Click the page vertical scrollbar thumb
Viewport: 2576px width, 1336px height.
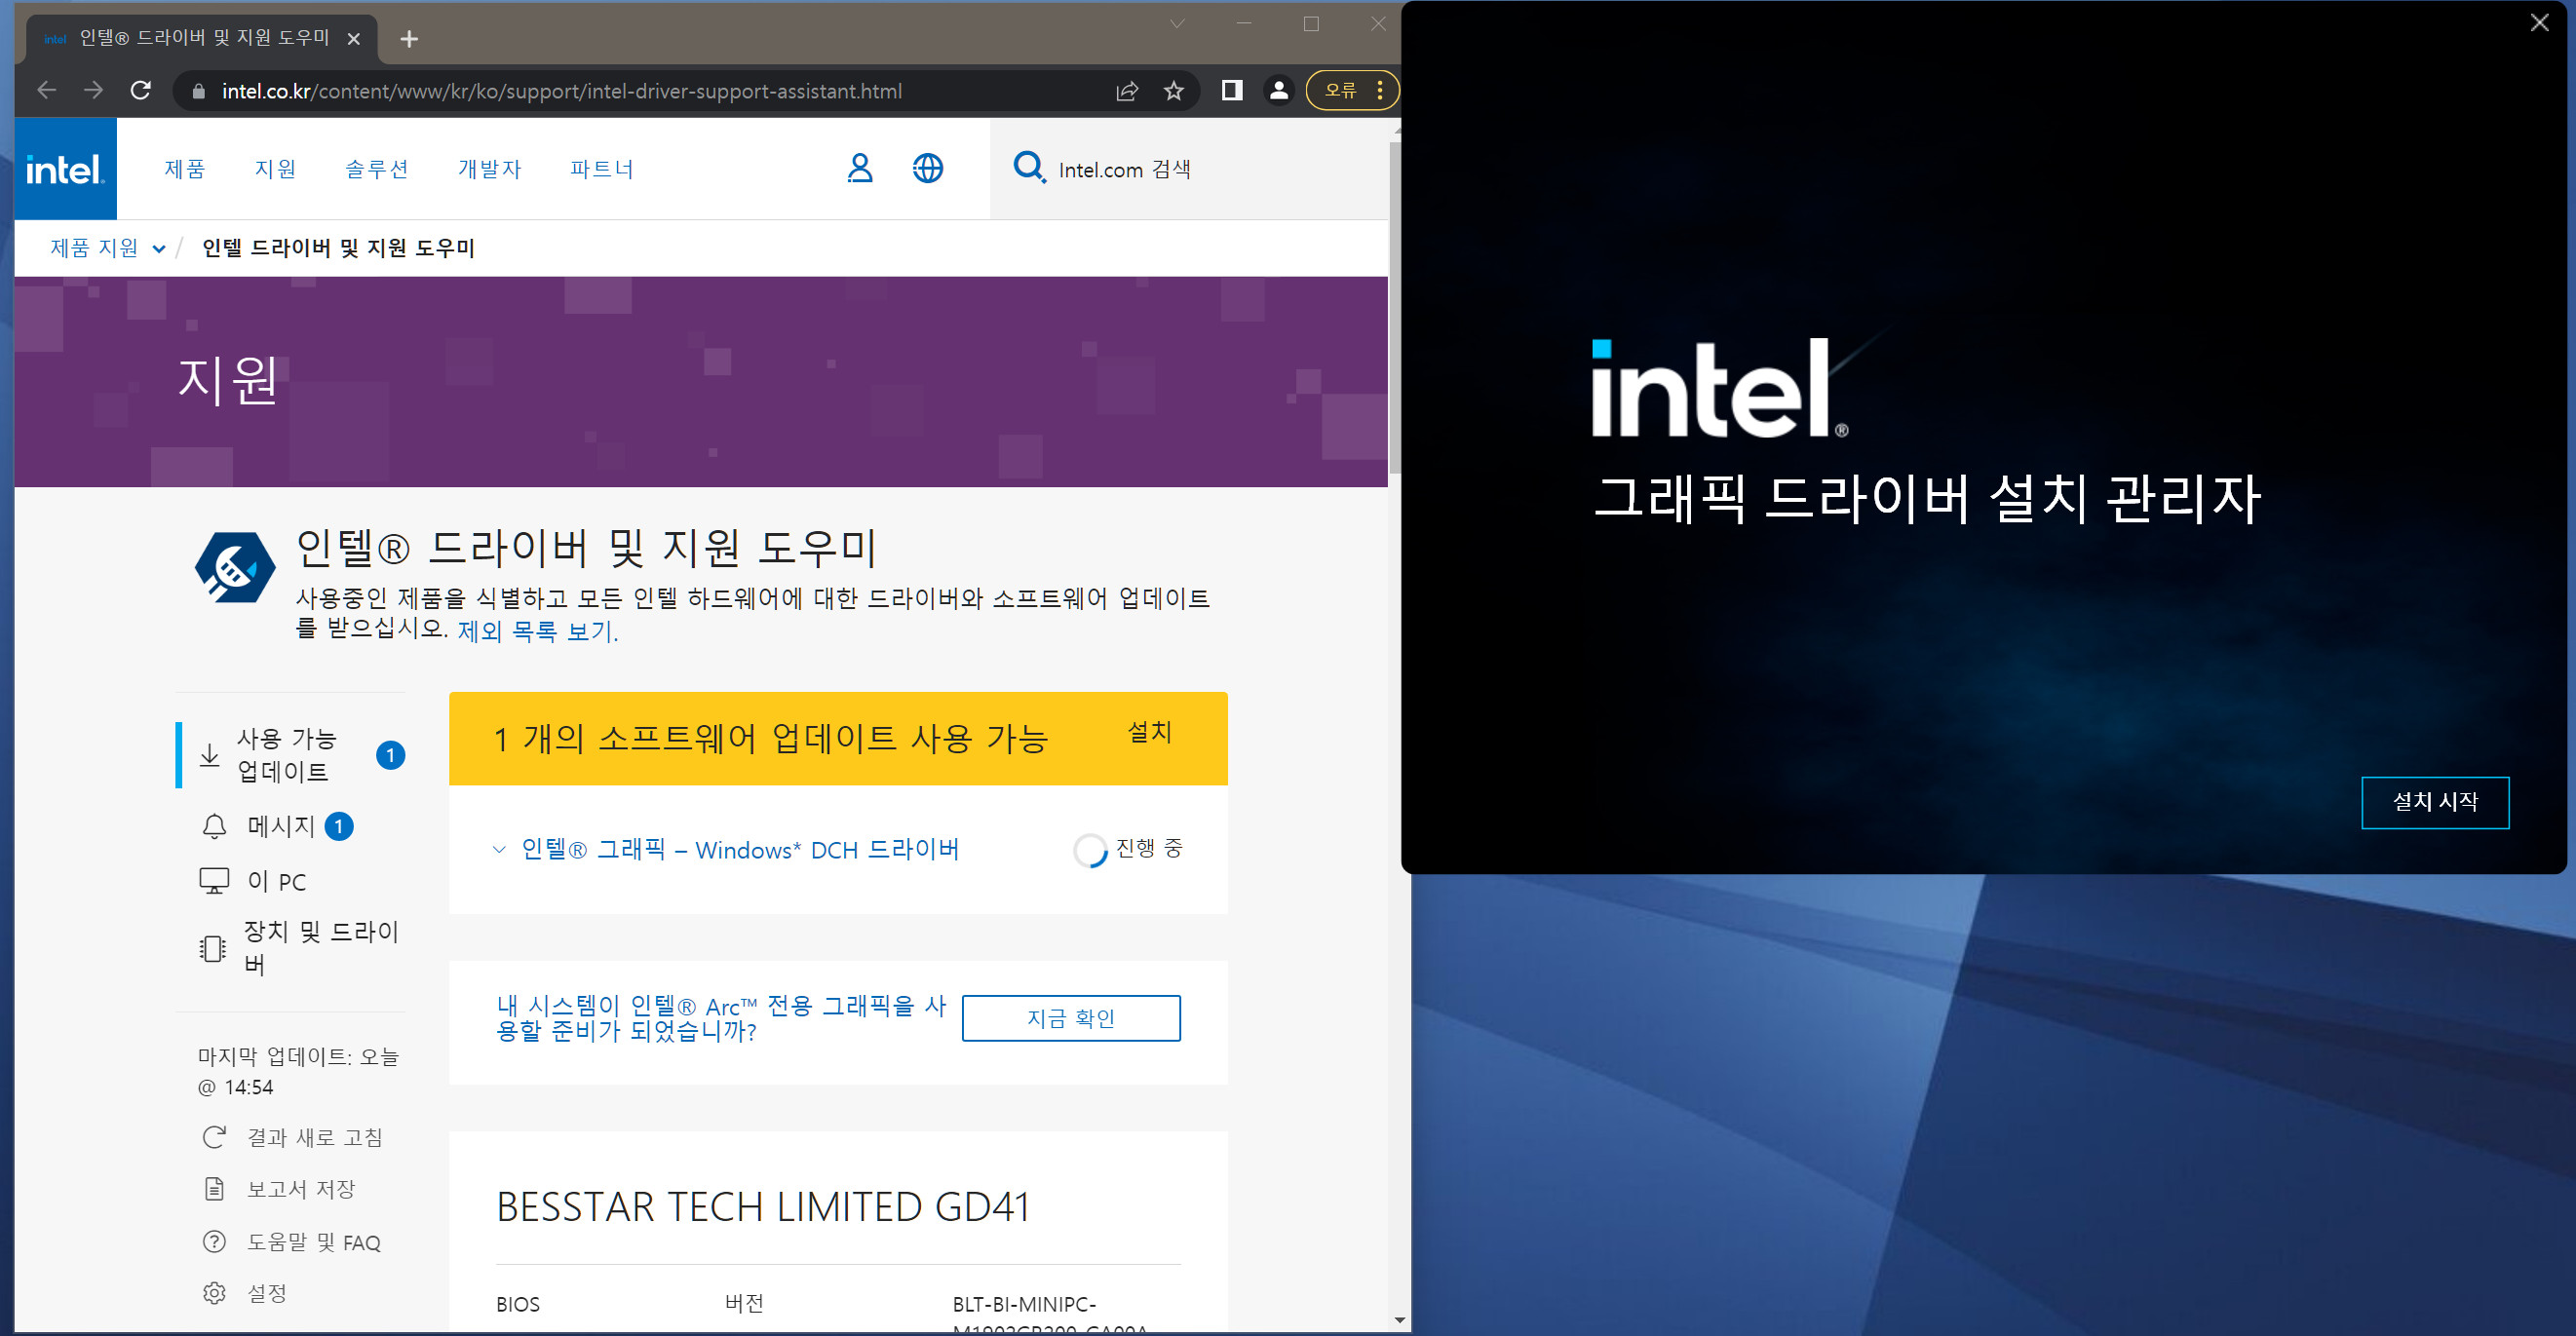click(1396, 310)
